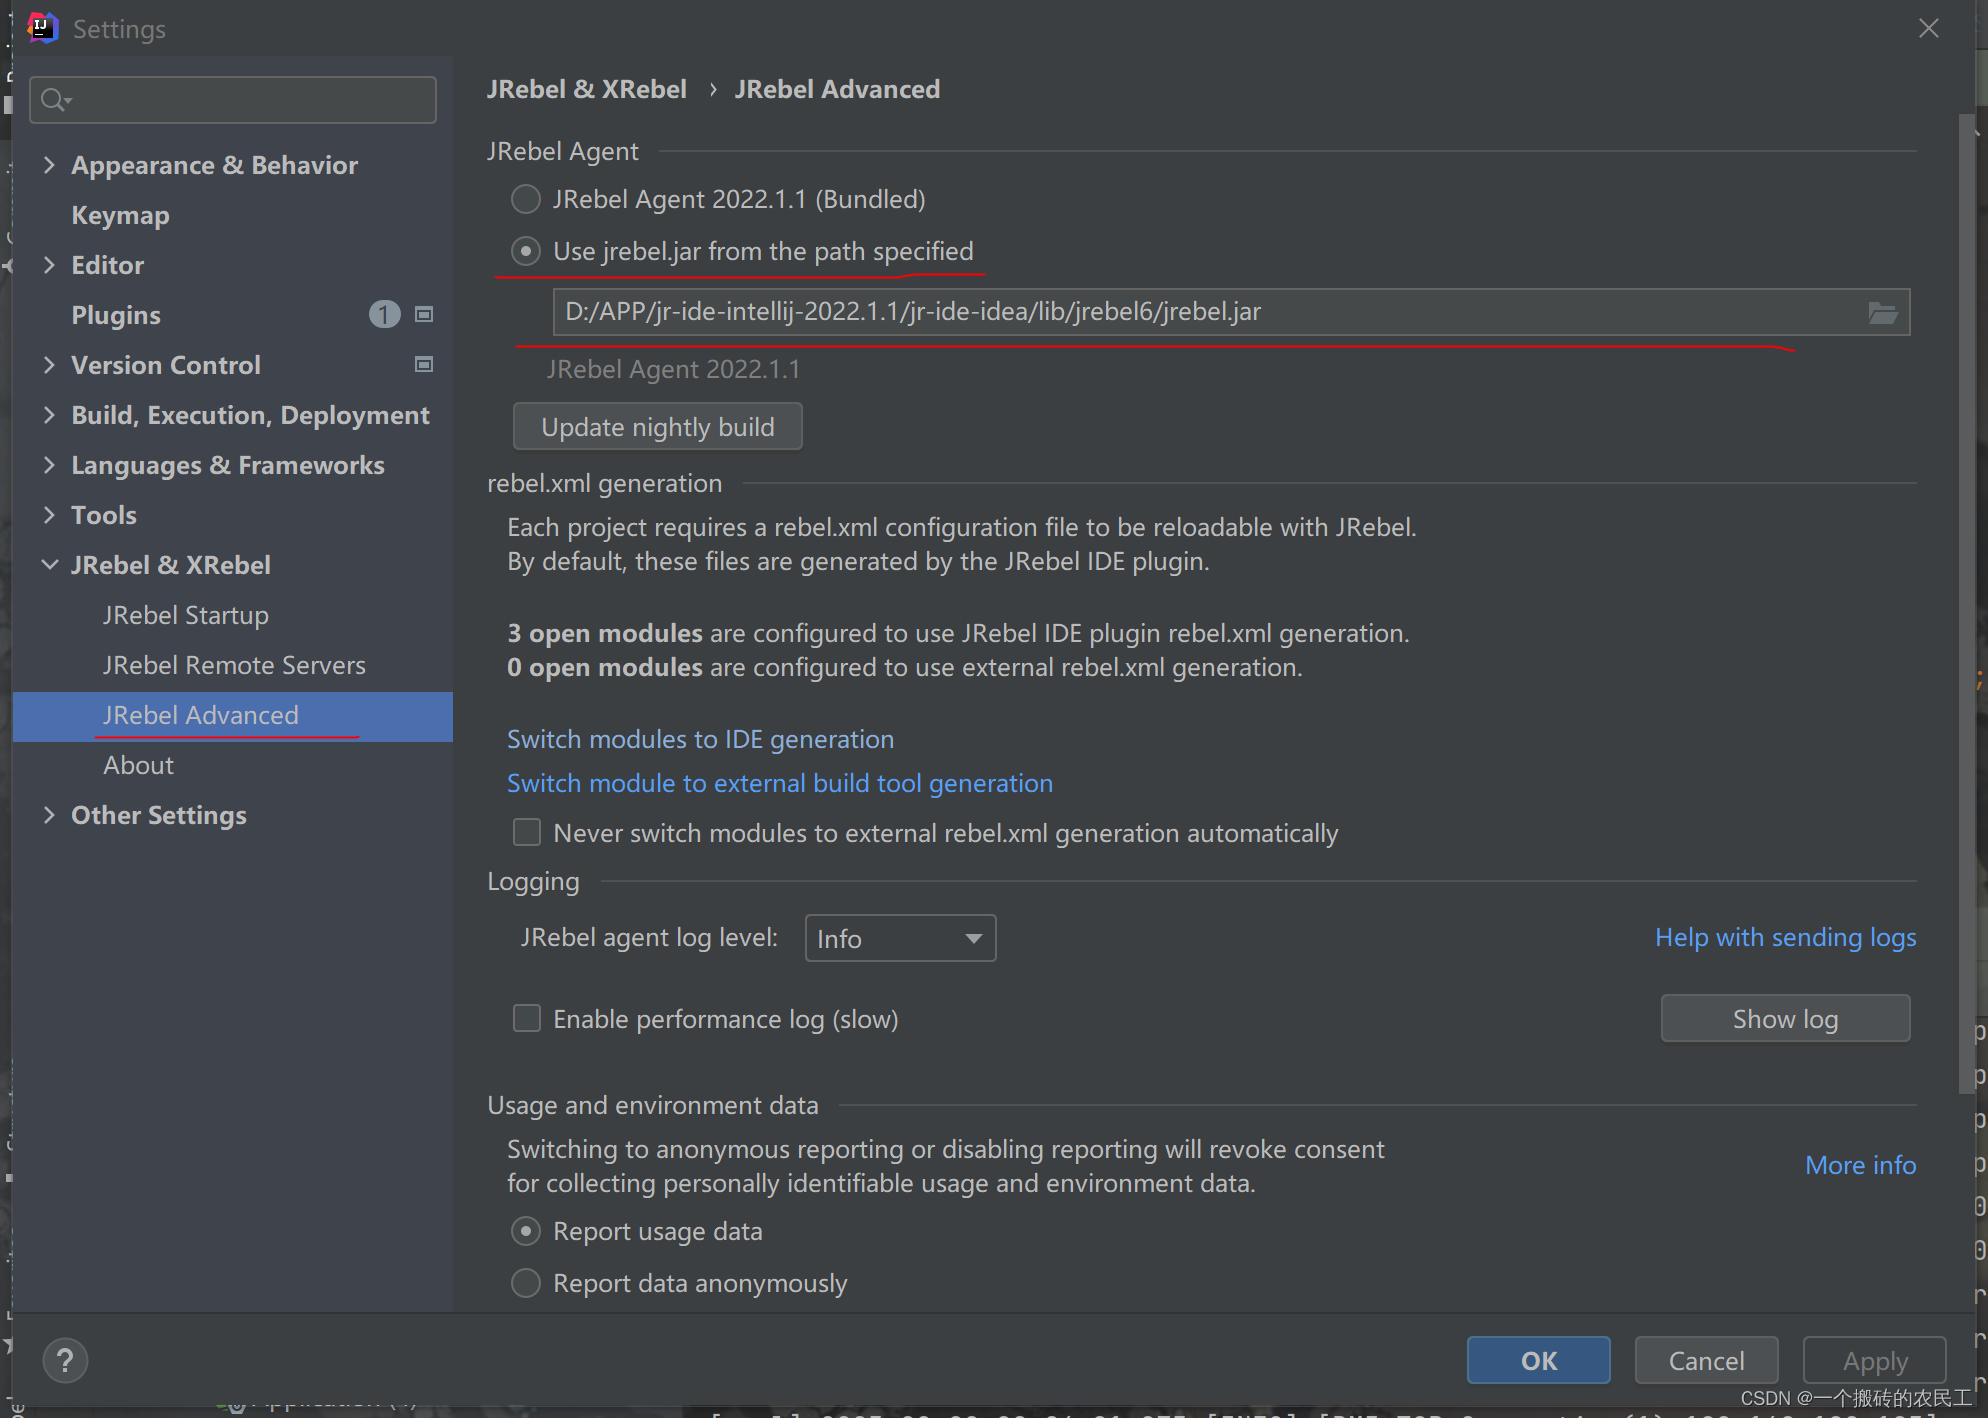Open JRebel agent log level dropdown

coord(900,938)
